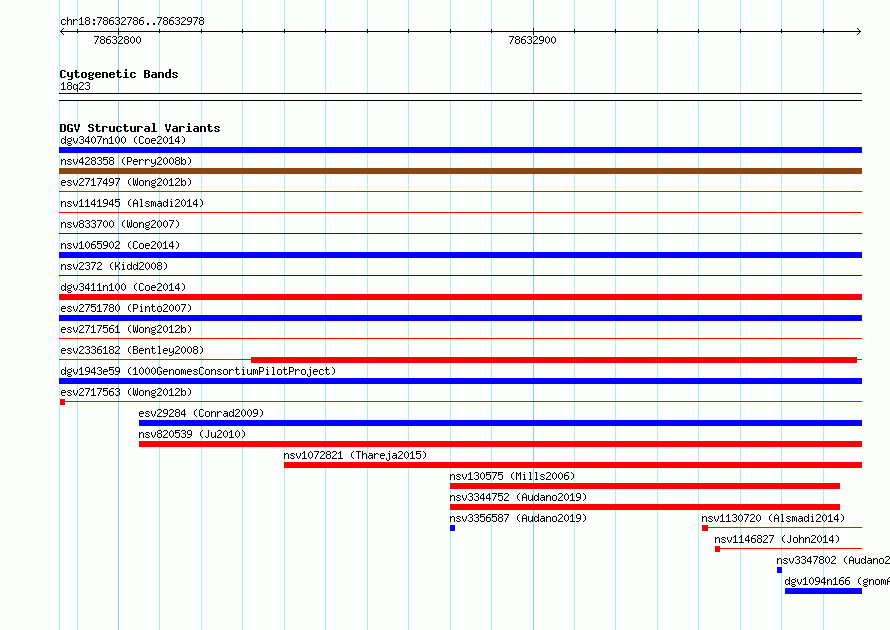Open the nsv428358 (Perry2008b) variant label

[126, 161]
